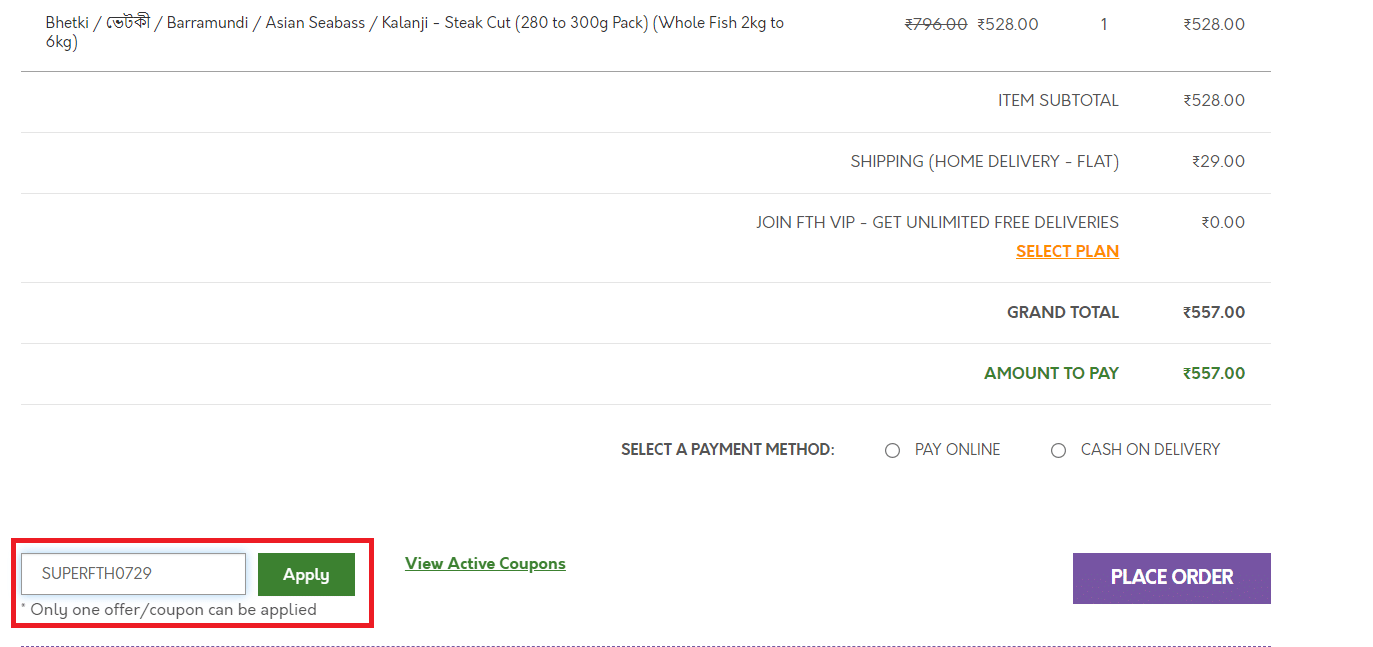
Task: Click the Apply coupon button
Action: pyautogui.click(x=306, y=574)
